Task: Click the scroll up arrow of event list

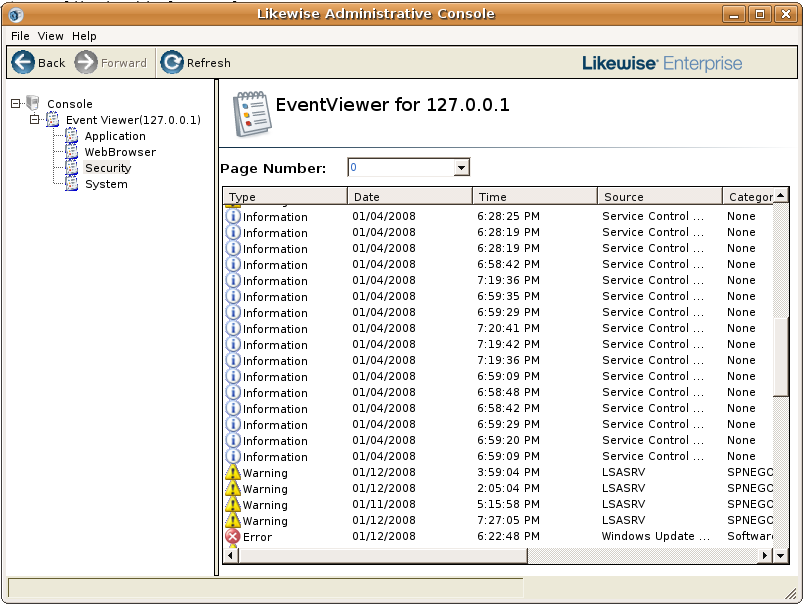Action: [780, 196]
